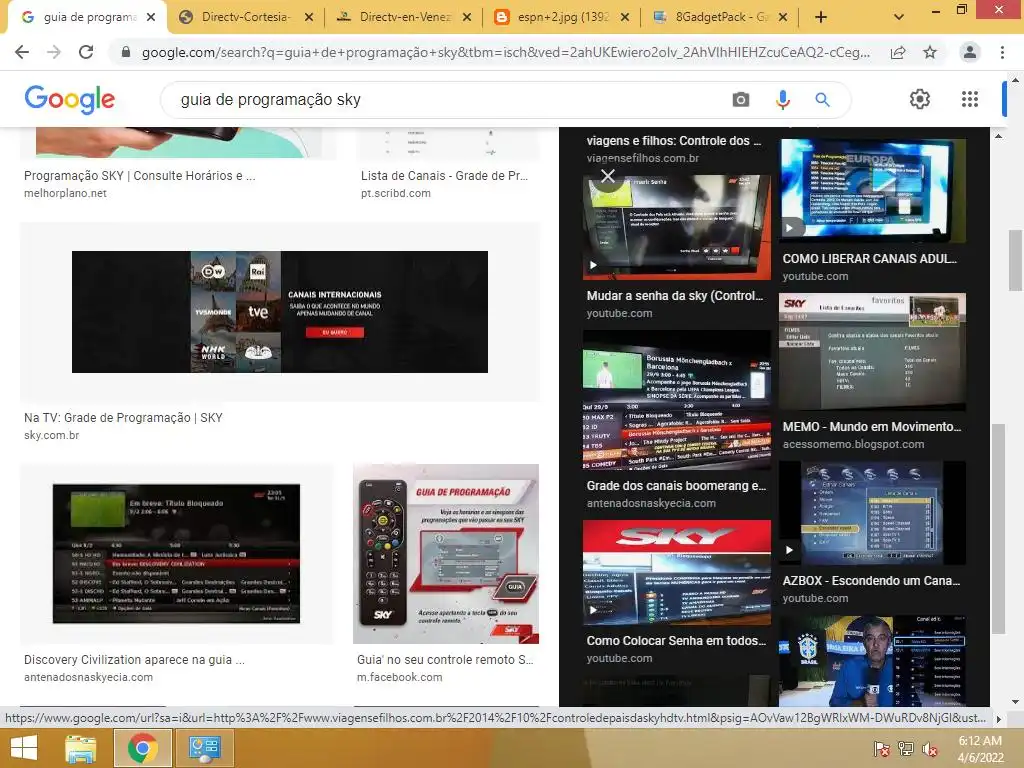Switch to the 8GadgetPack tab

[719, 17]
